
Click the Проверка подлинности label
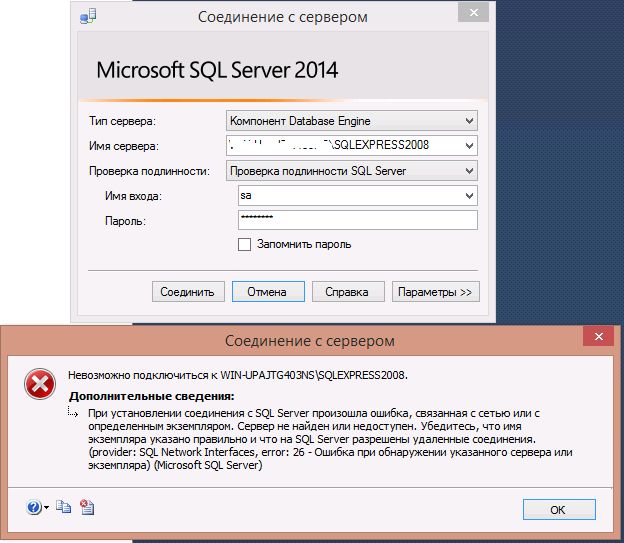click(x=149, y=171)
